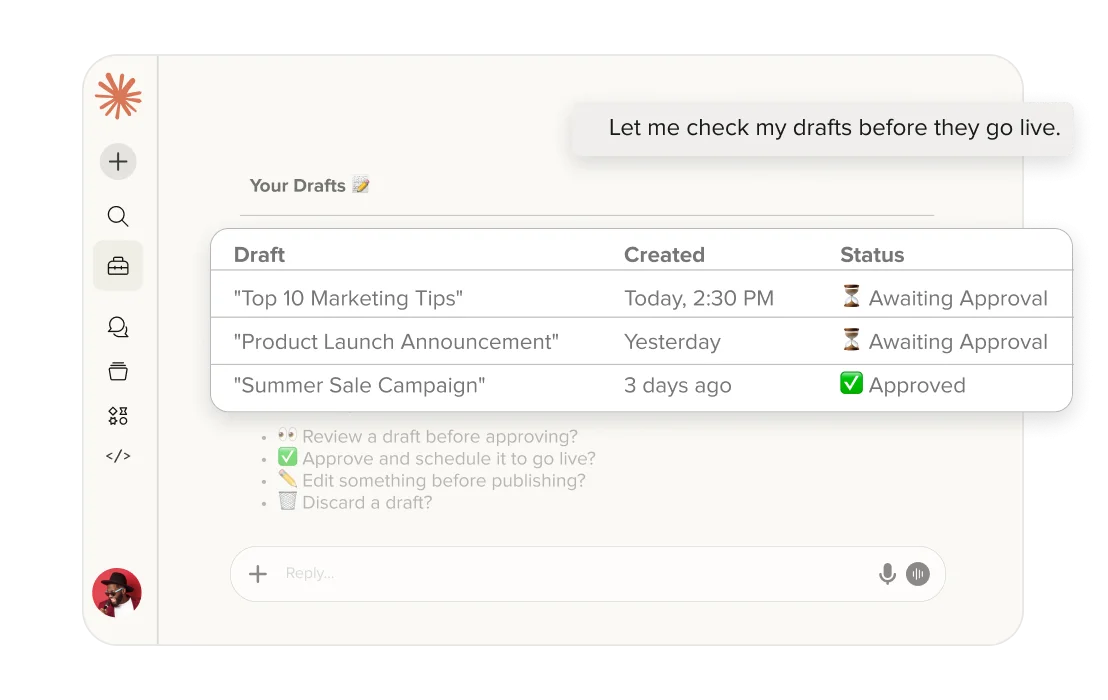Open the code brackets icon
The height and width of the screenshot is (700, 1108).
click(x=118, y=456)
